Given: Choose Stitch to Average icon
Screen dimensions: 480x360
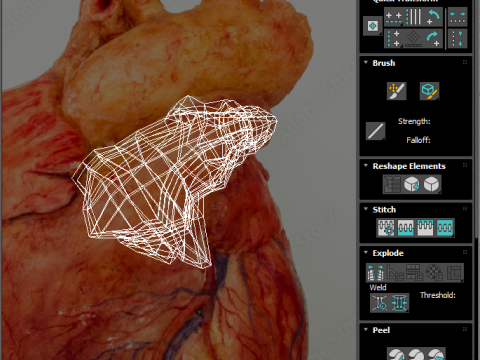Looking at the screenshot, I should [x=406, y=228].
